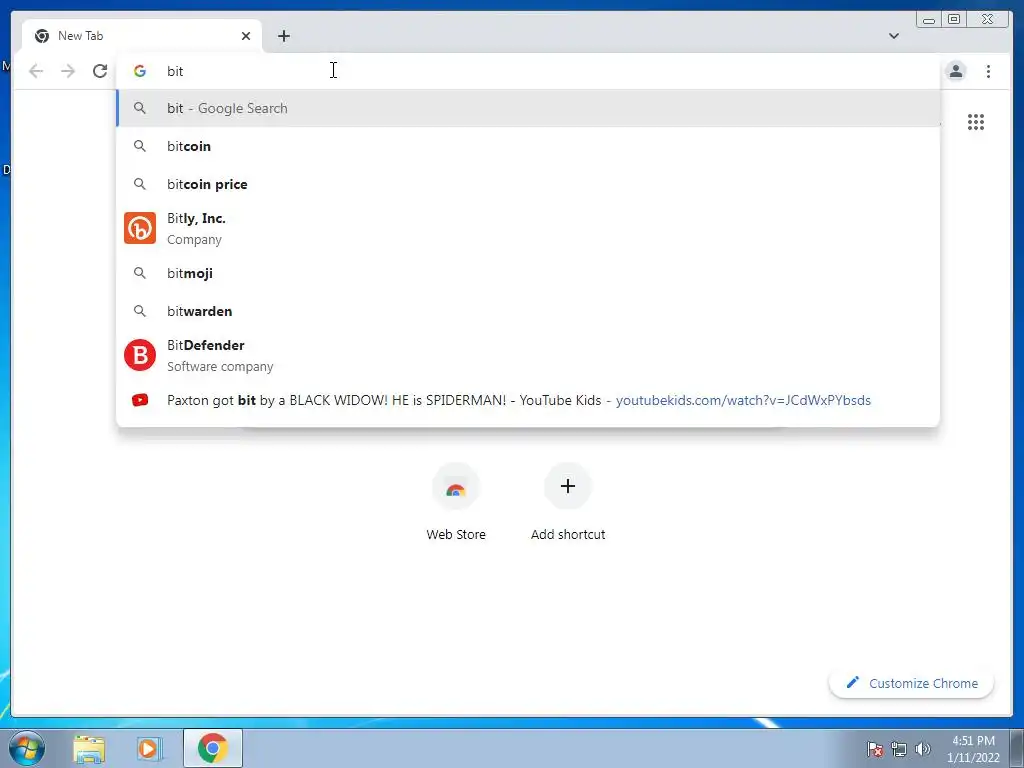1024x768 pixels.
Task: Open Windows Explorer from taskbar
Action: 89,748
